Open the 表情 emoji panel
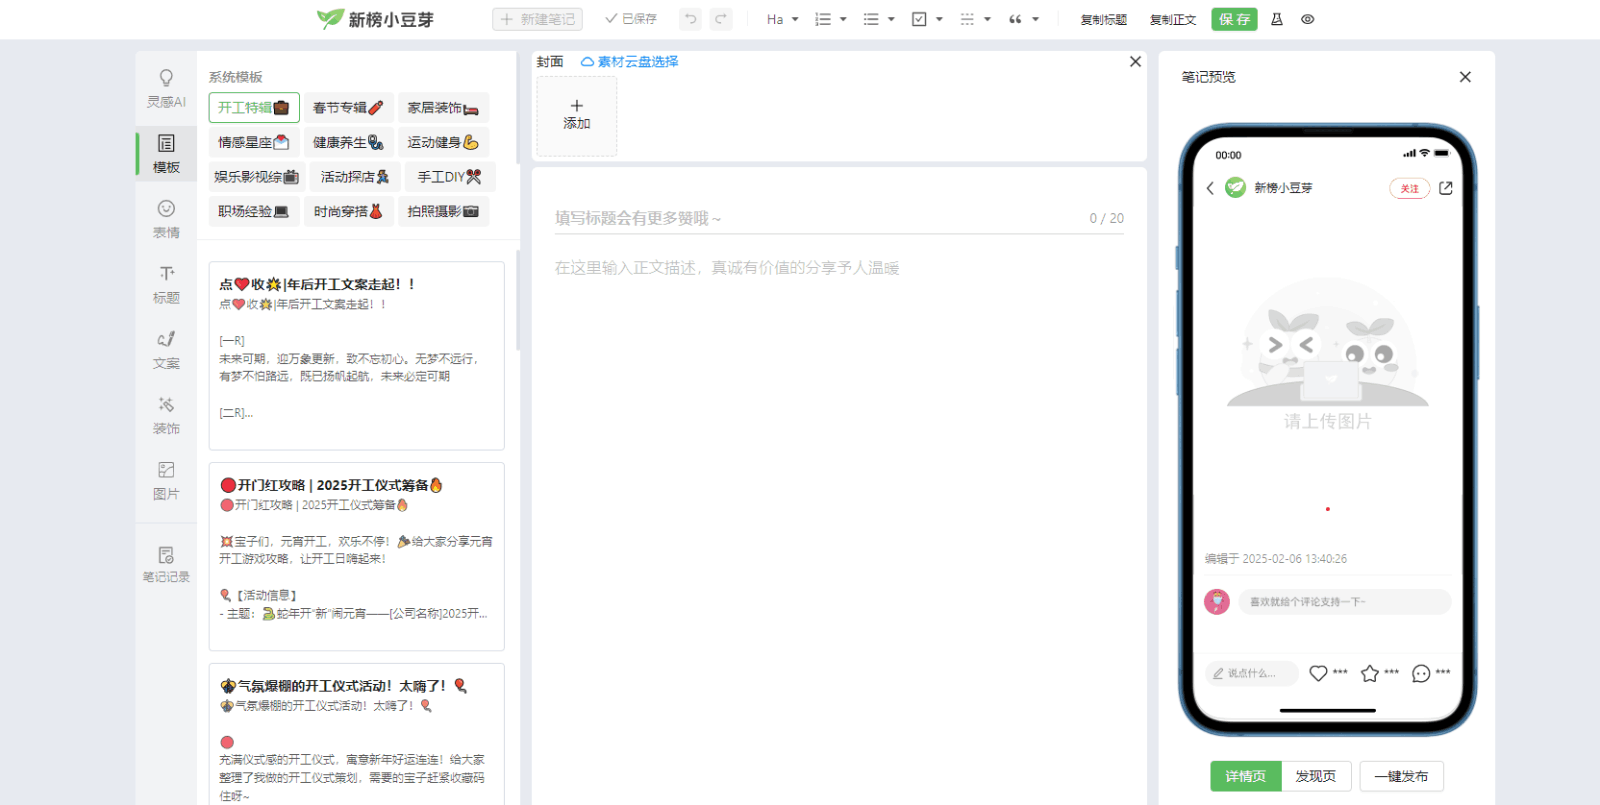Screen dimensions: 1600x805 166,218
